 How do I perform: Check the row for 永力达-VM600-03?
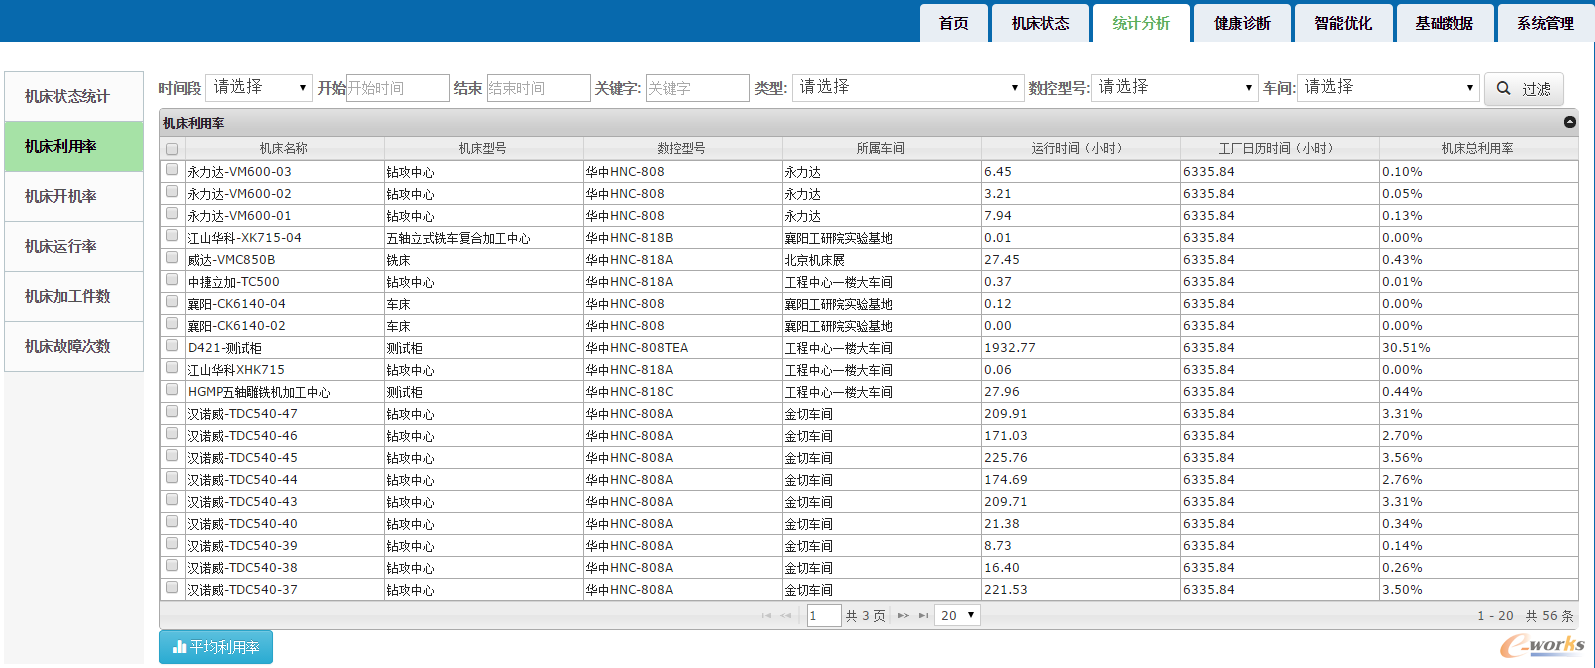point(172,170)
